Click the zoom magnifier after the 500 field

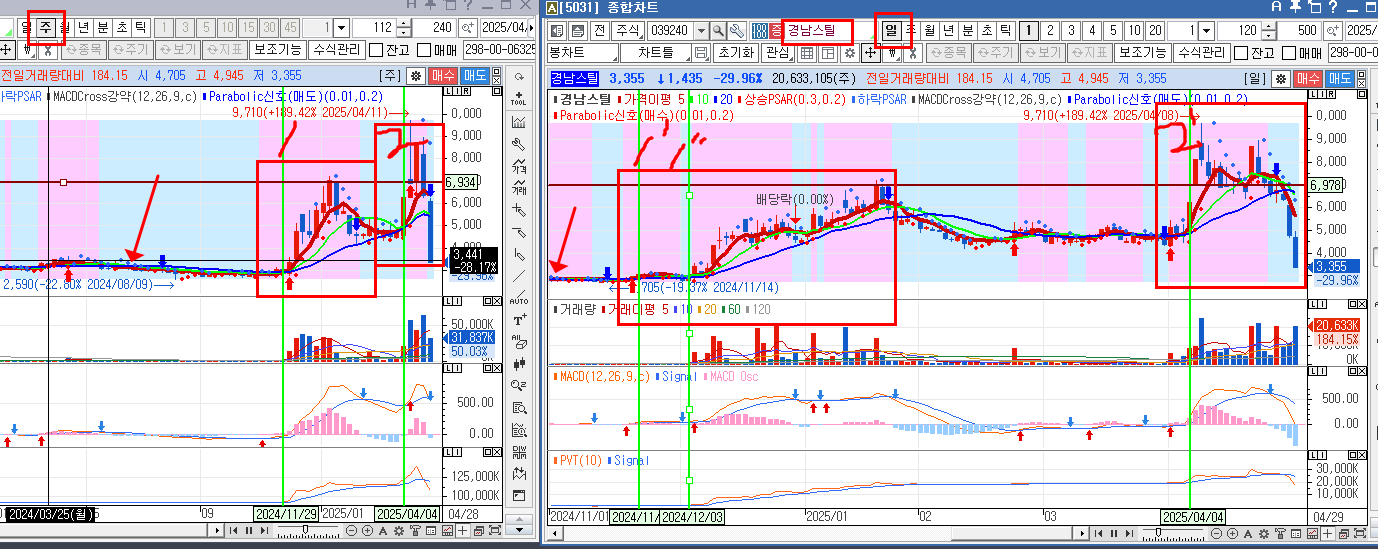click(x=1331, y=30)
